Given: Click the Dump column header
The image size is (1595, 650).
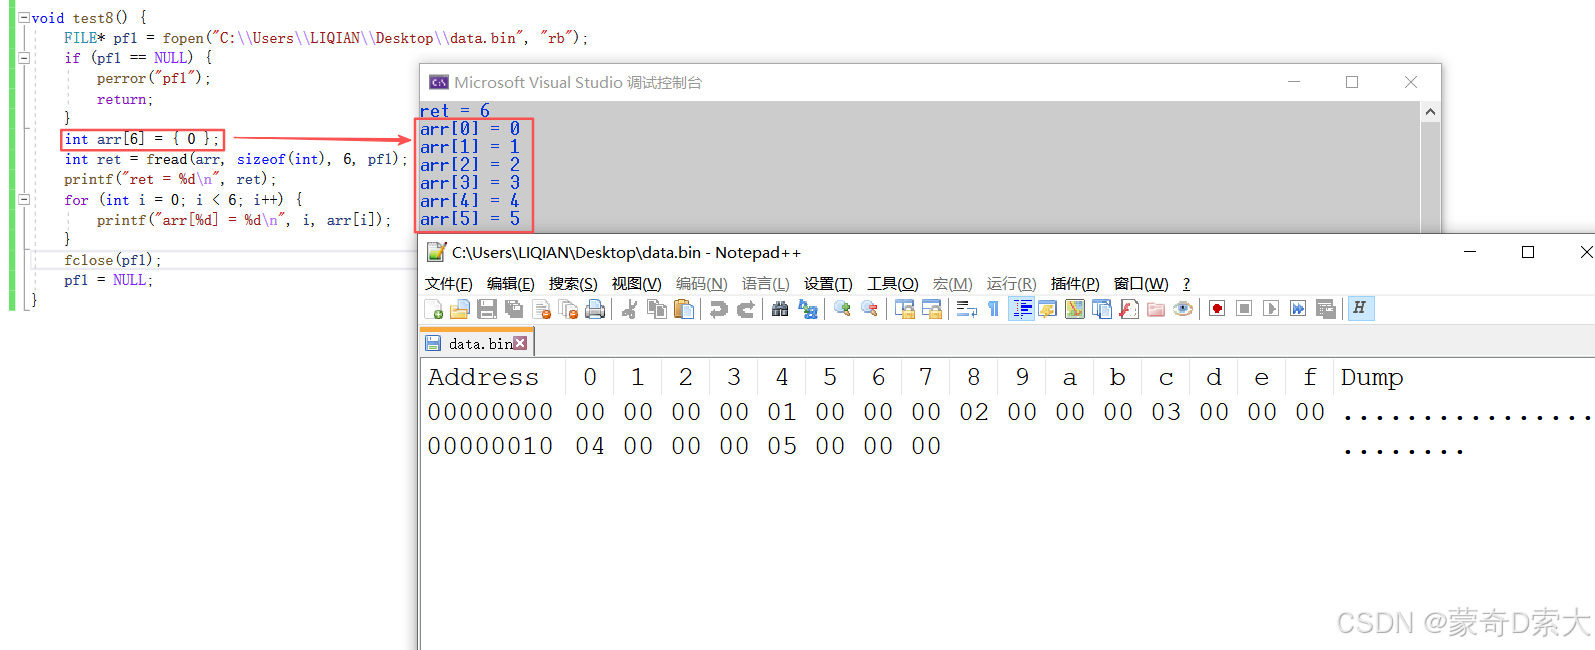Looking at the screenshot, I should point(1372,377).
